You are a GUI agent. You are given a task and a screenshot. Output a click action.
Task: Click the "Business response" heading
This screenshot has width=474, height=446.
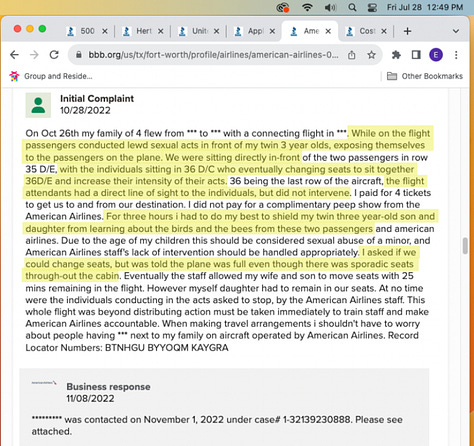108,387
